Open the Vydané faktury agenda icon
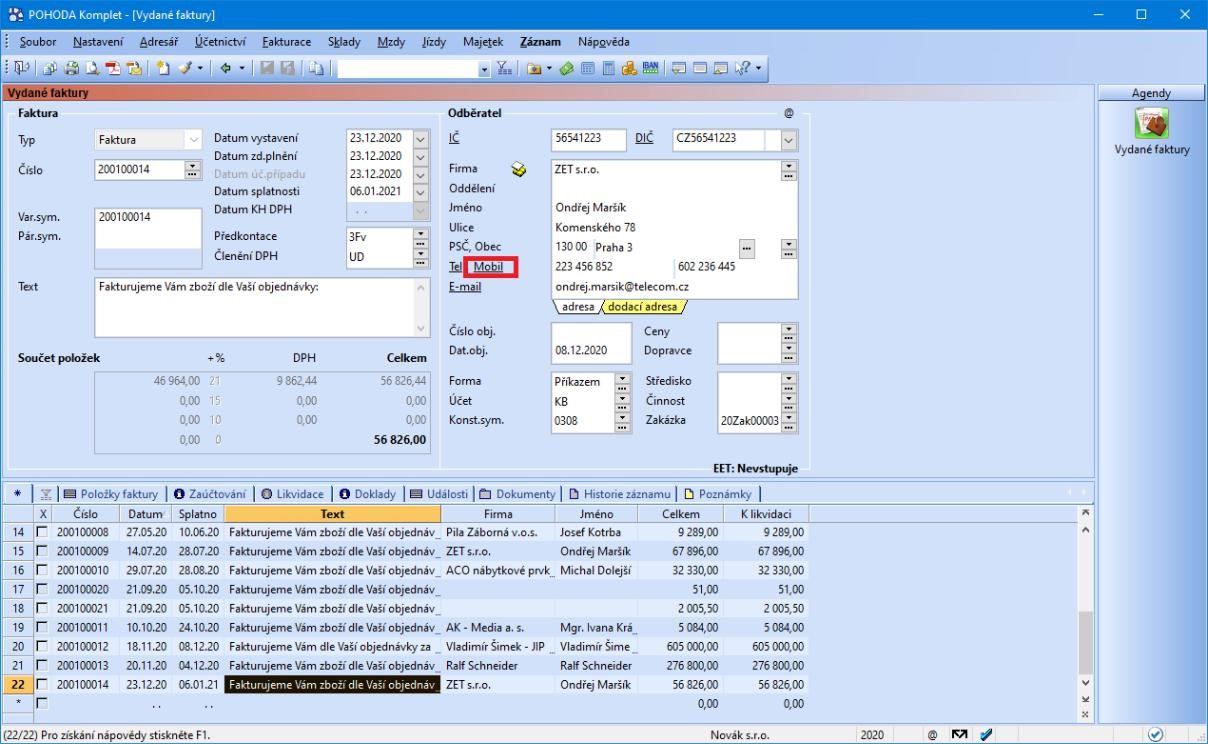The width and height of the screenshot is (1208, 744). 1152,122
